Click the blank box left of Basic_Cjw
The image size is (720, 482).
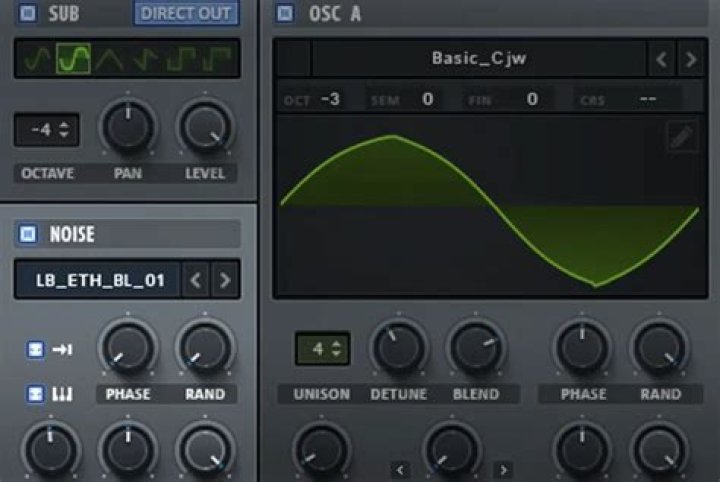(x=293, y=59)
